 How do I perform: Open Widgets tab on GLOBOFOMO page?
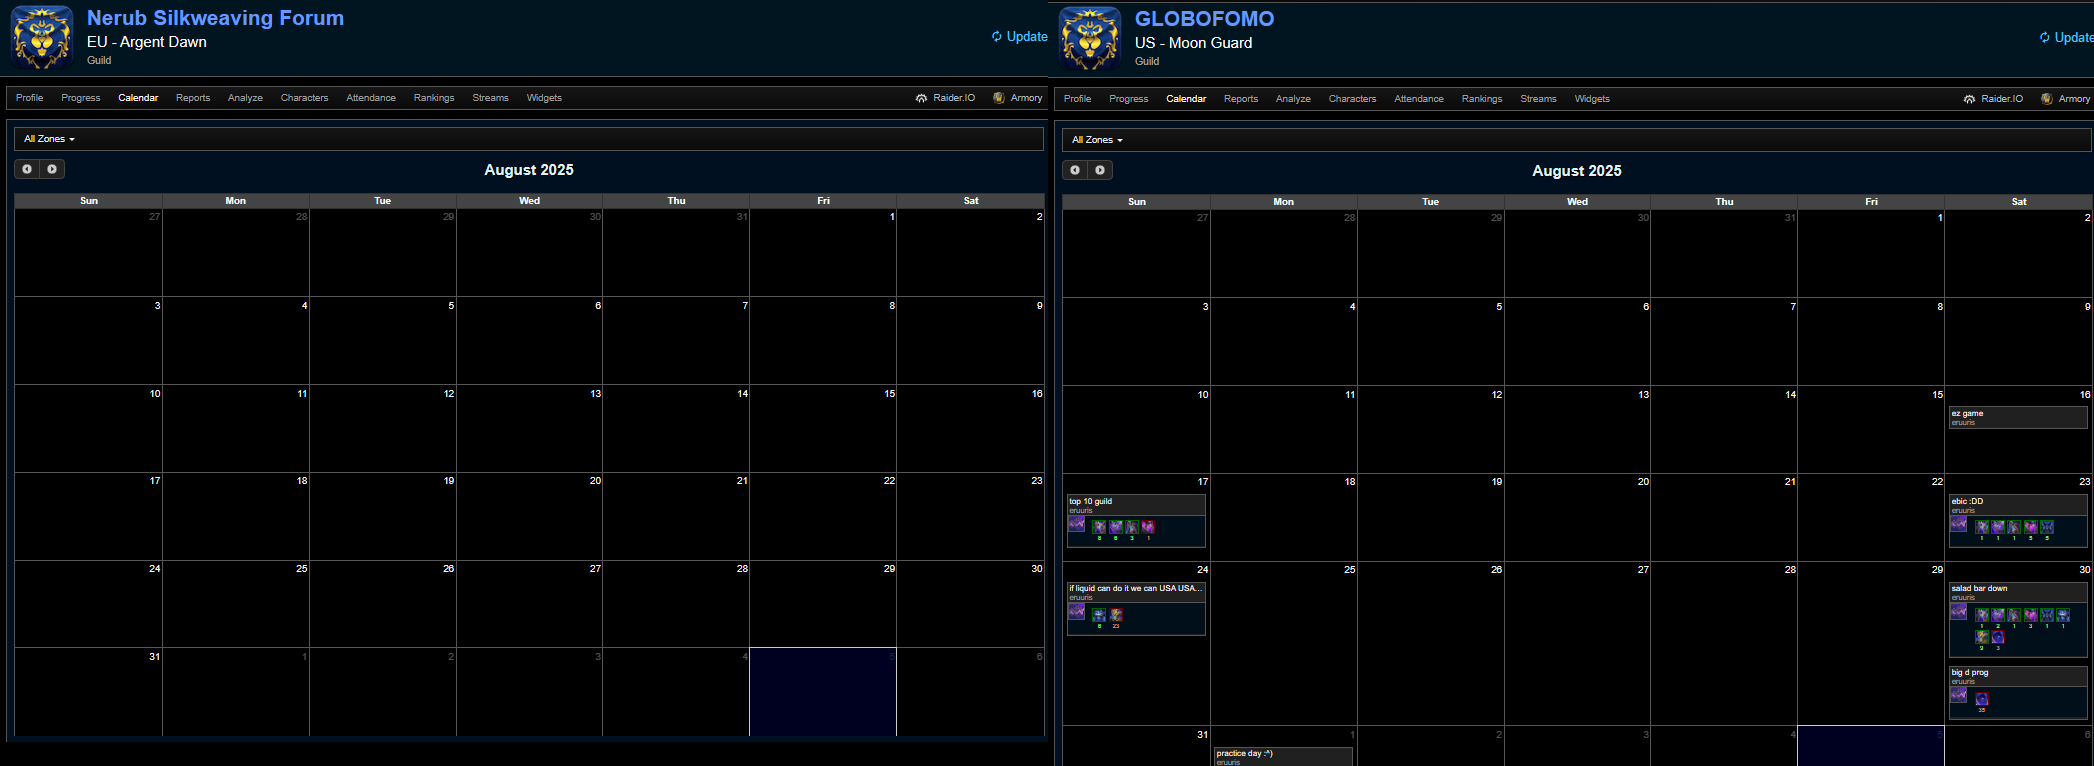1592,99
